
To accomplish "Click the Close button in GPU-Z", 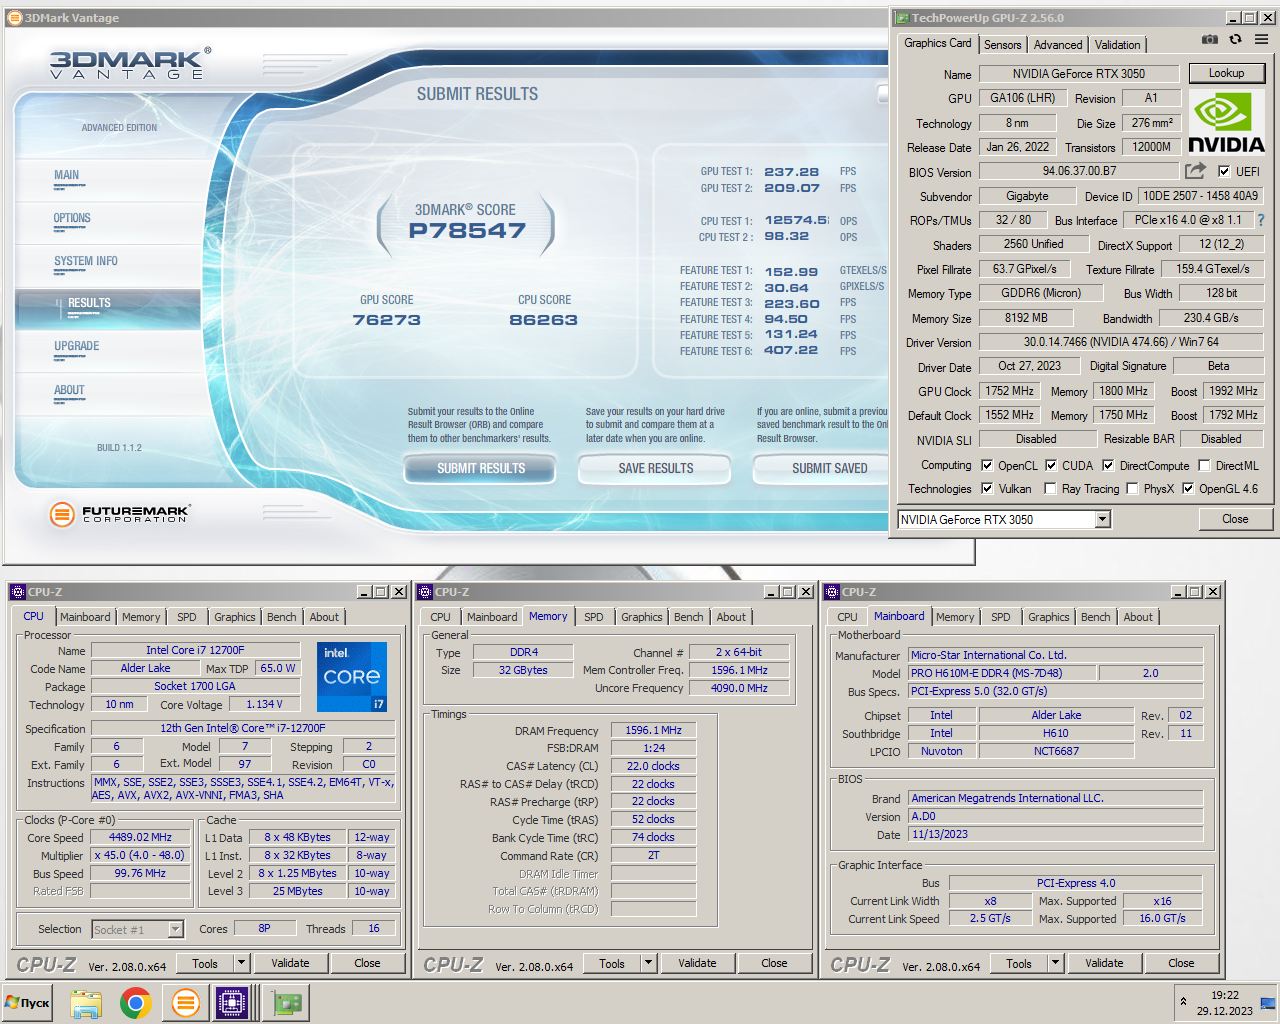I will click(1235, 519).
